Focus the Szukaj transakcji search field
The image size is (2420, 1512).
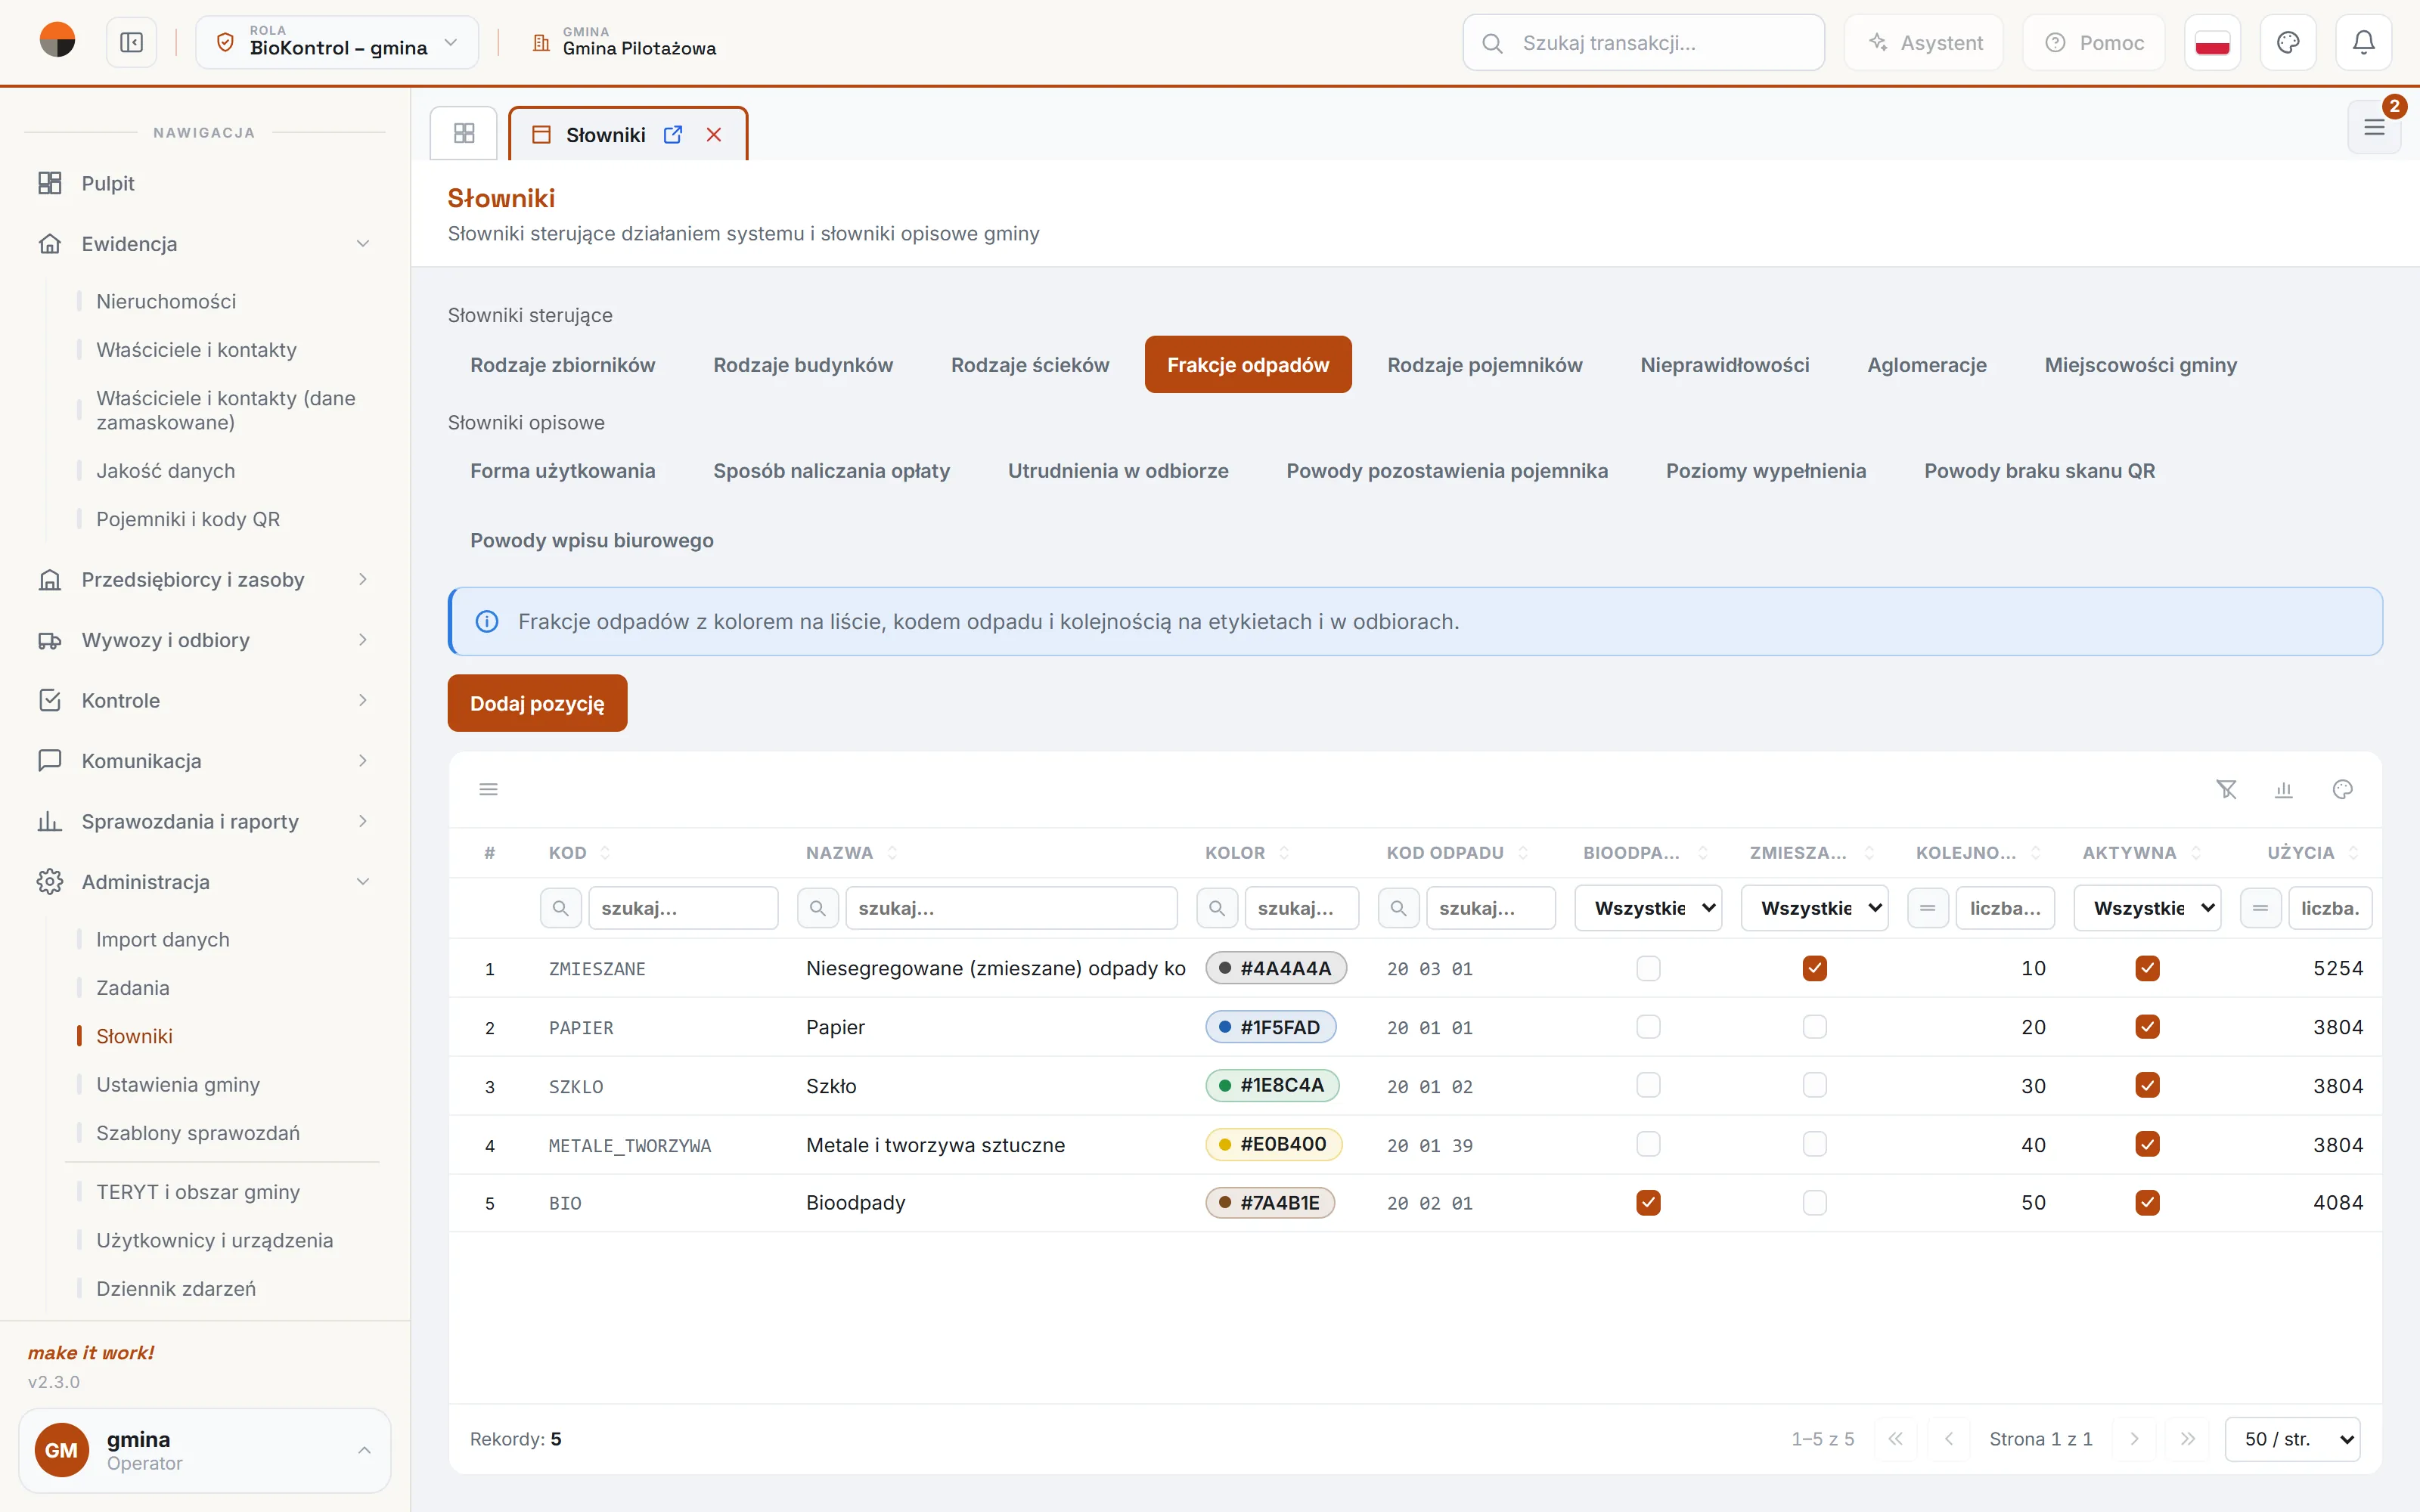pyautogui.click(x=1643, y=42)
